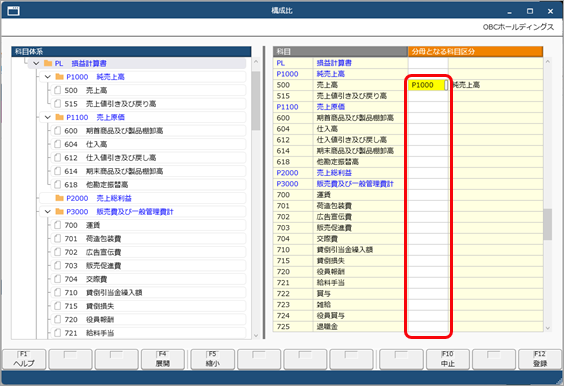Click the F12 登録 button
Viewport: 564px width, 386px height.
[x=540, y=359]
